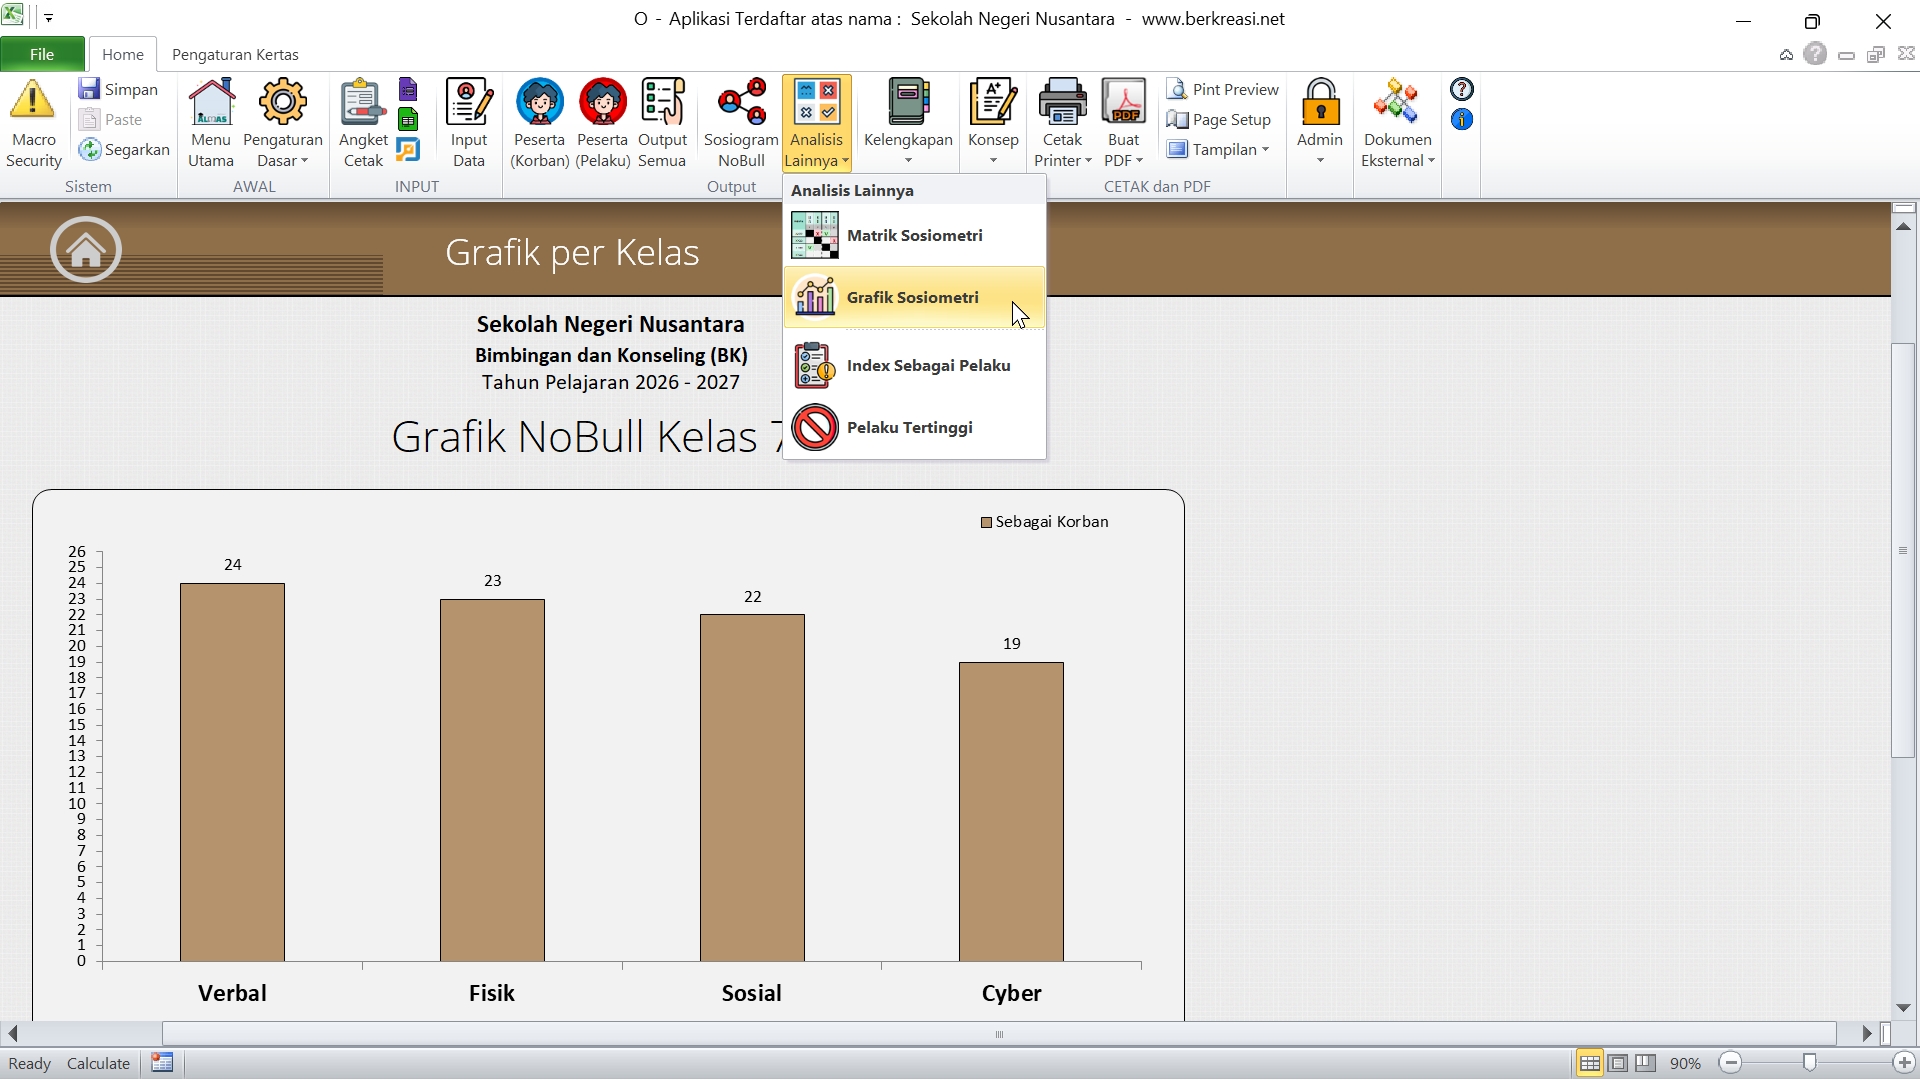Open Menu Utama house icon
The width and height of the screenshot is (1920, 1080).
coord(211,103)
